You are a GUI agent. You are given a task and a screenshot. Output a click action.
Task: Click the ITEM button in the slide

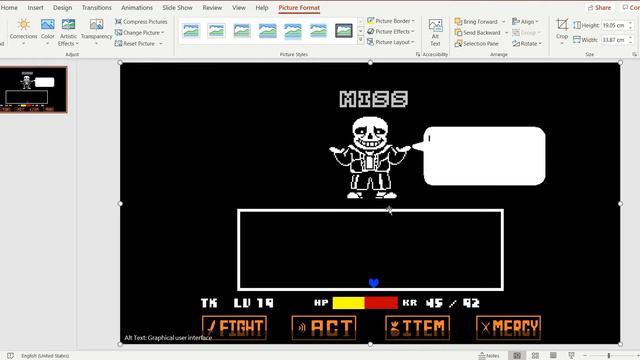click(417, 327)
